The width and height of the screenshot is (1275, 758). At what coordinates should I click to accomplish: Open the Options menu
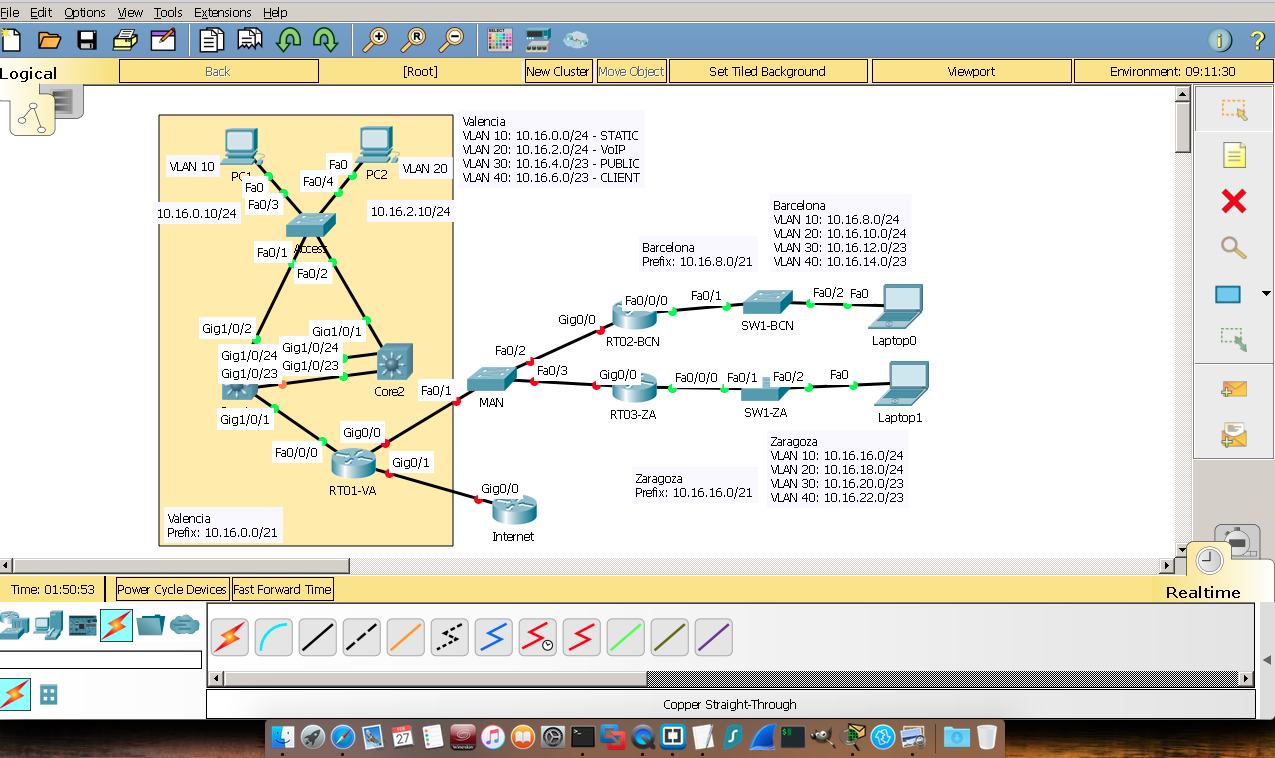tap(85, 12)
